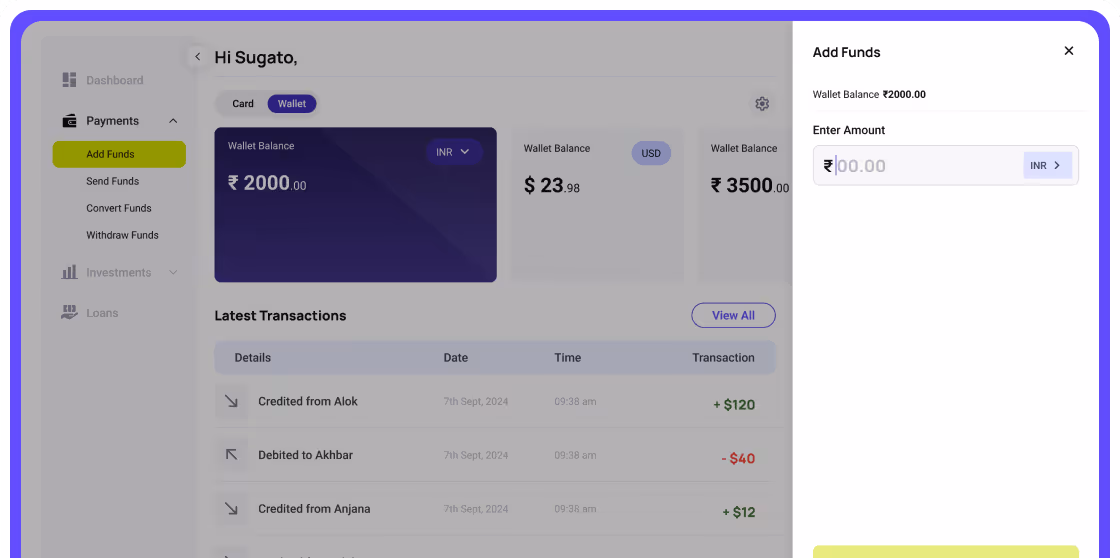Image resolution: width=1120 pixels, height=558 pixels.
Task: Select the $ 23.98 USD wallet card
Action: pos(597,204)
